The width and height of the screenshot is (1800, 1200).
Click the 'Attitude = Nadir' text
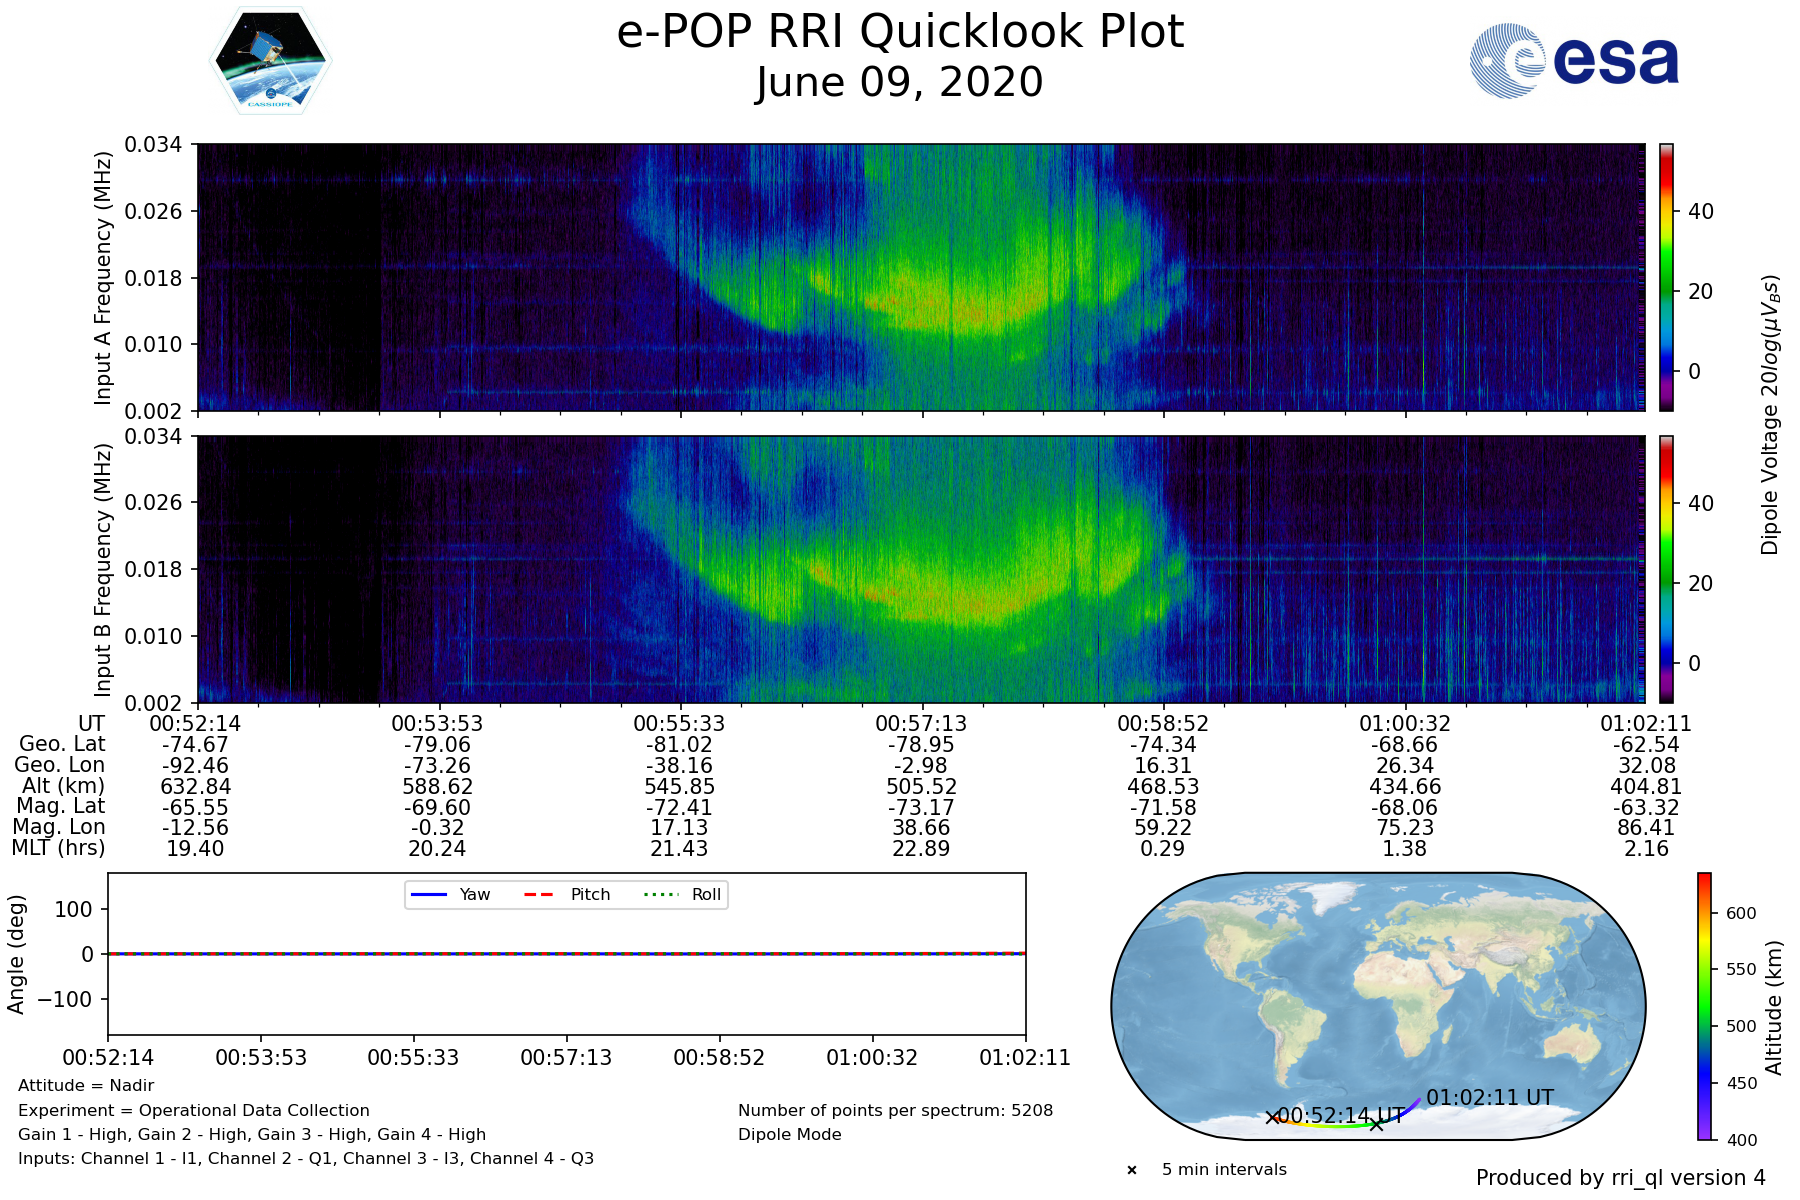coord(86,1086)
